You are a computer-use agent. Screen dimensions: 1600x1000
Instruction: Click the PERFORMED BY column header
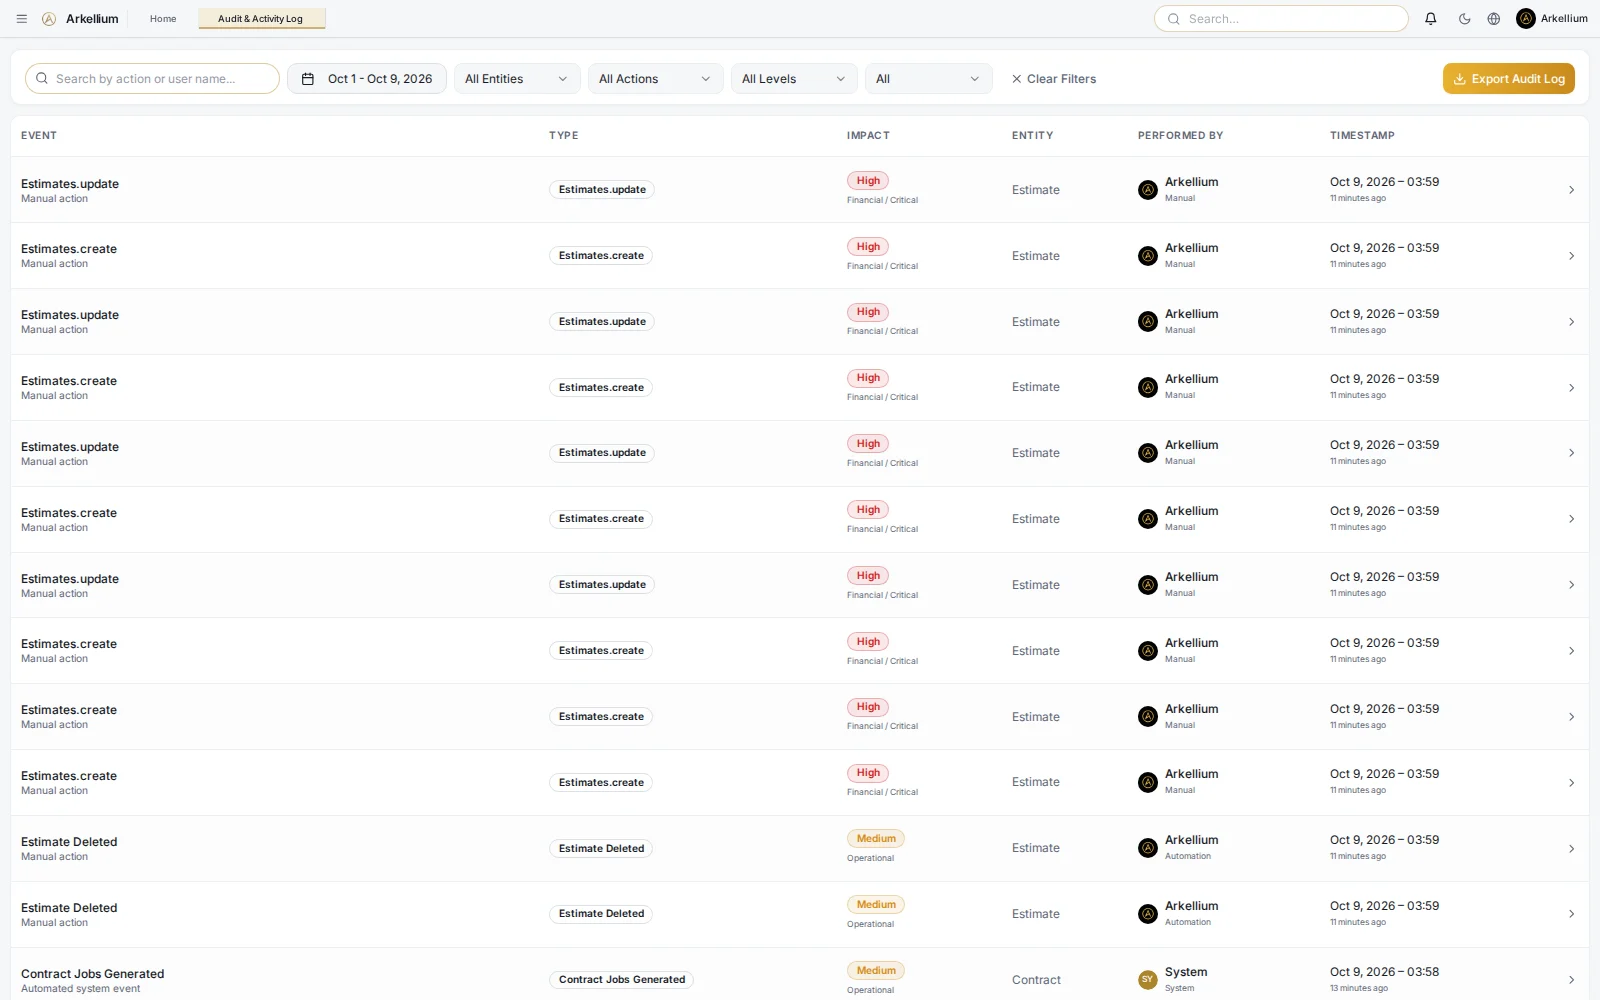point(1180,136)
